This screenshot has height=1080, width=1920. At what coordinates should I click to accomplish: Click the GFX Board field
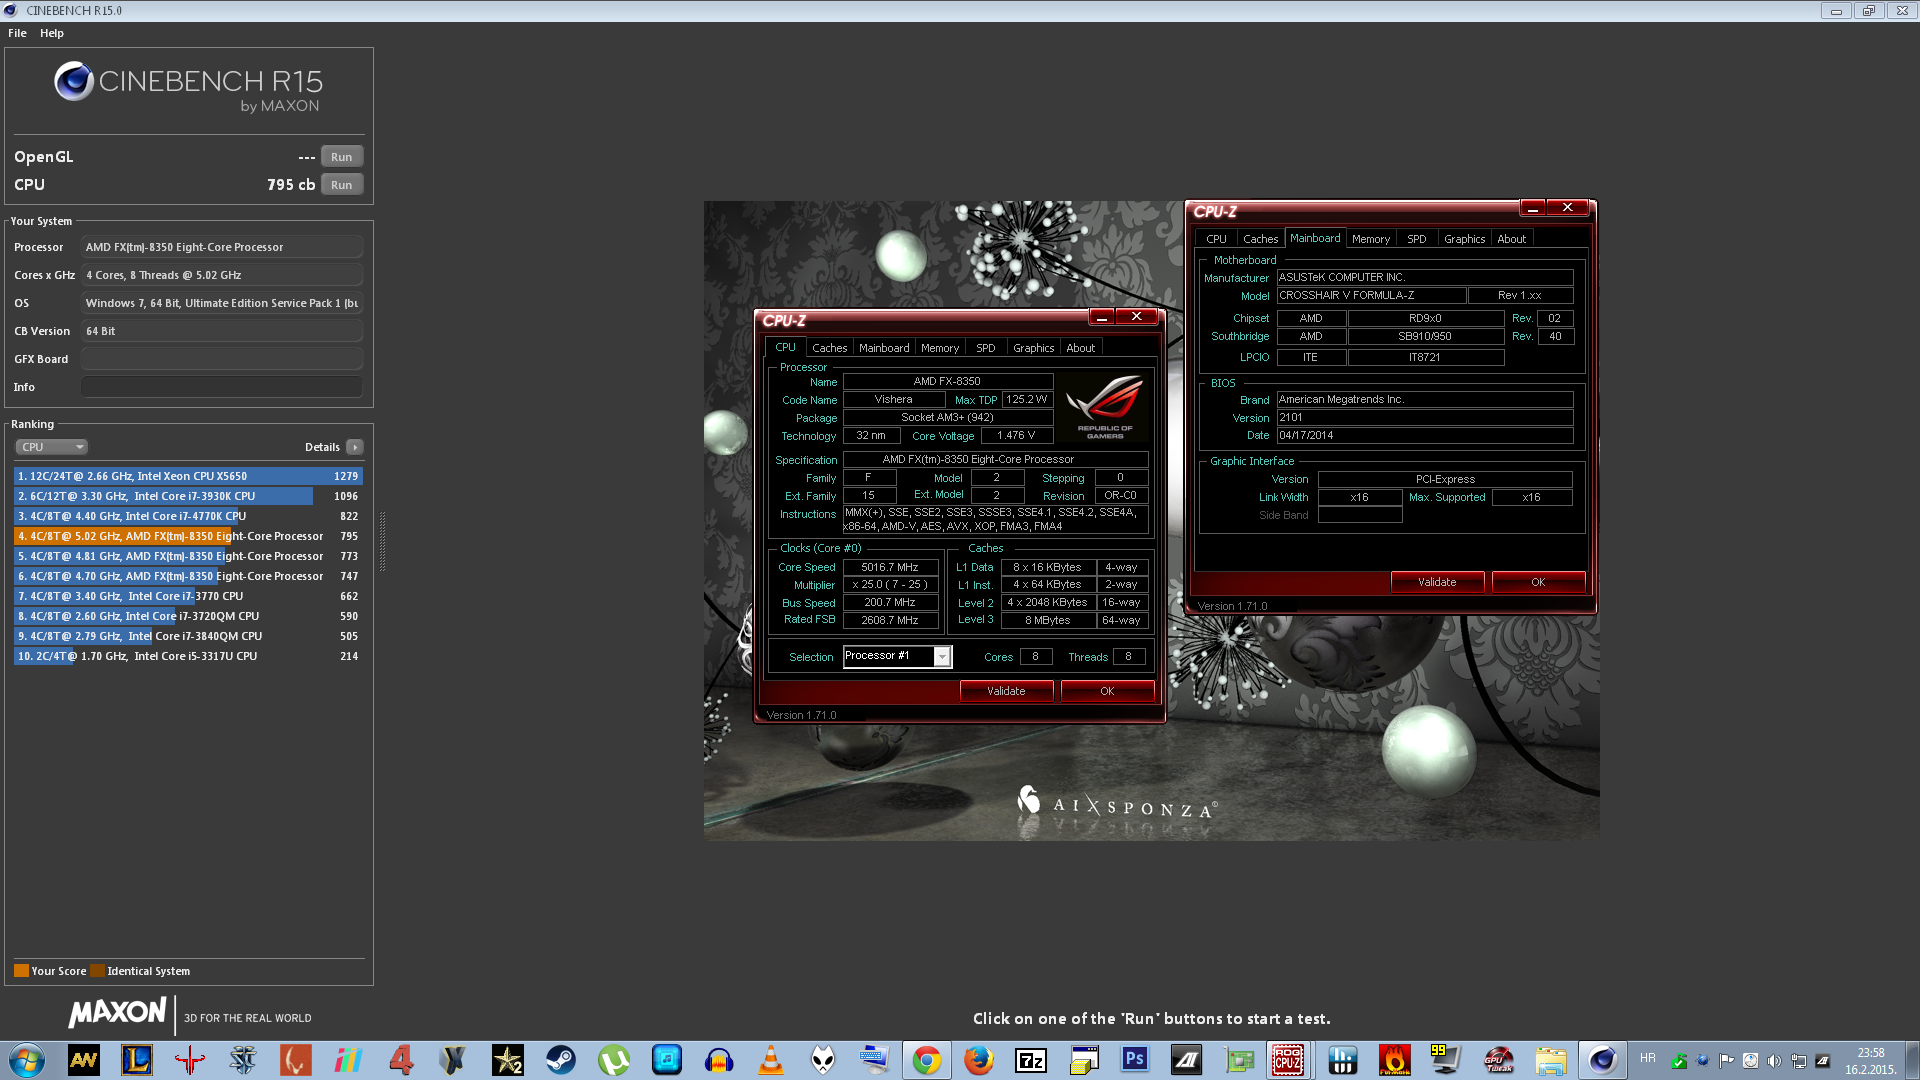click(x=222, y=359)
